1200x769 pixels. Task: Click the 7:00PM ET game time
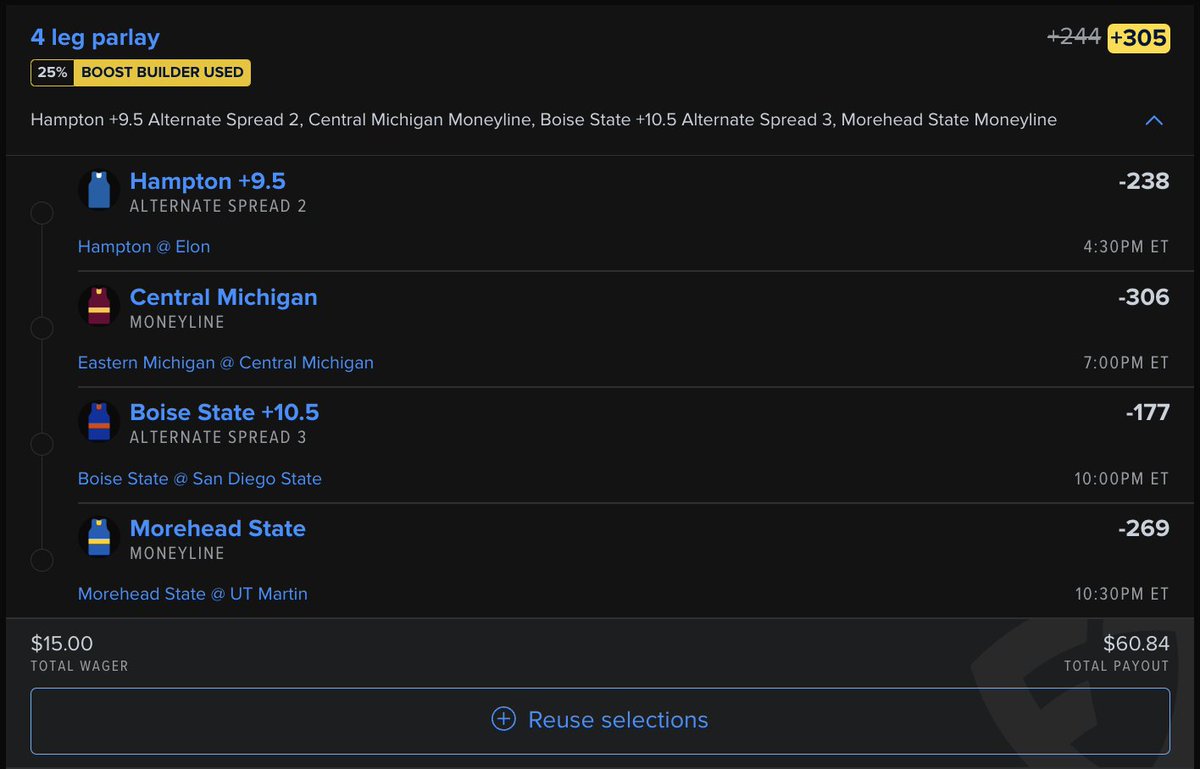[x=1125, y=363]
